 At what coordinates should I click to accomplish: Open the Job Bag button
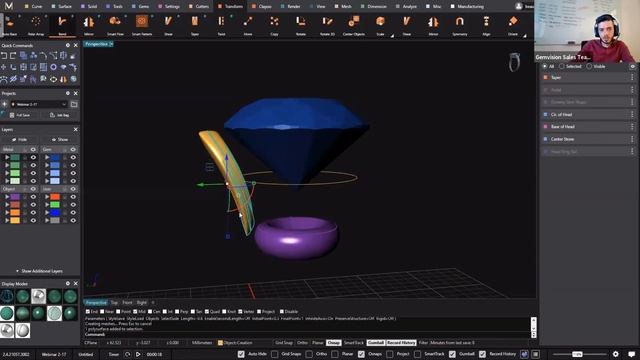(60, 115)
